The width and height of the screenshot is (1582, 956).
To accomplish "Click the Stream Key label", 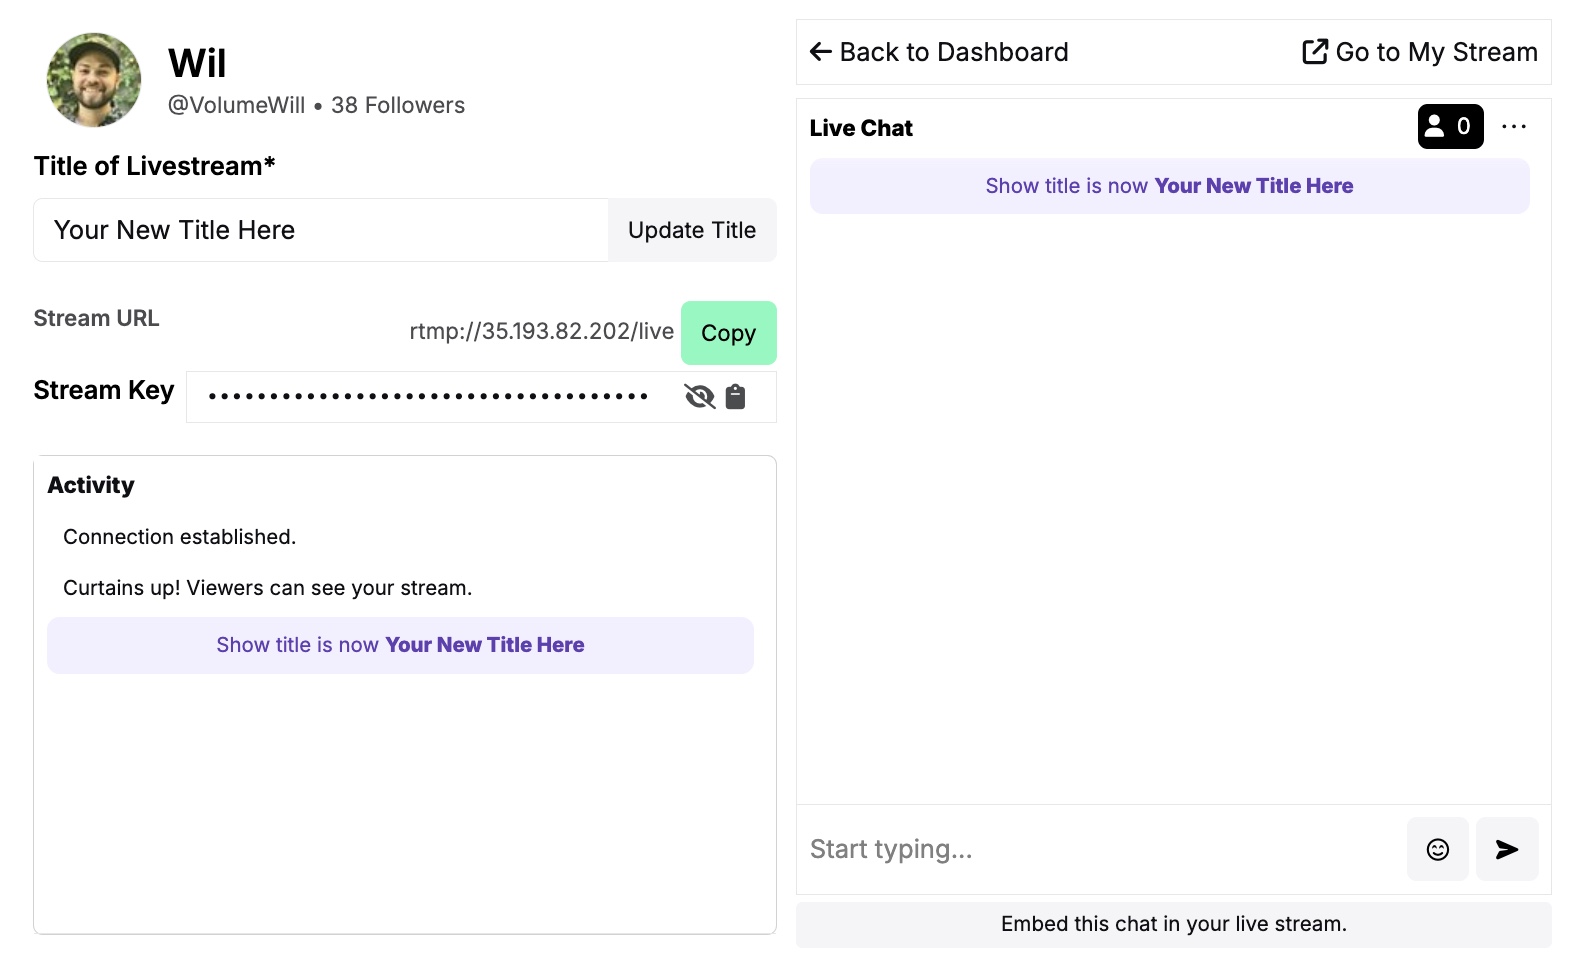I will tap(104, 390).
